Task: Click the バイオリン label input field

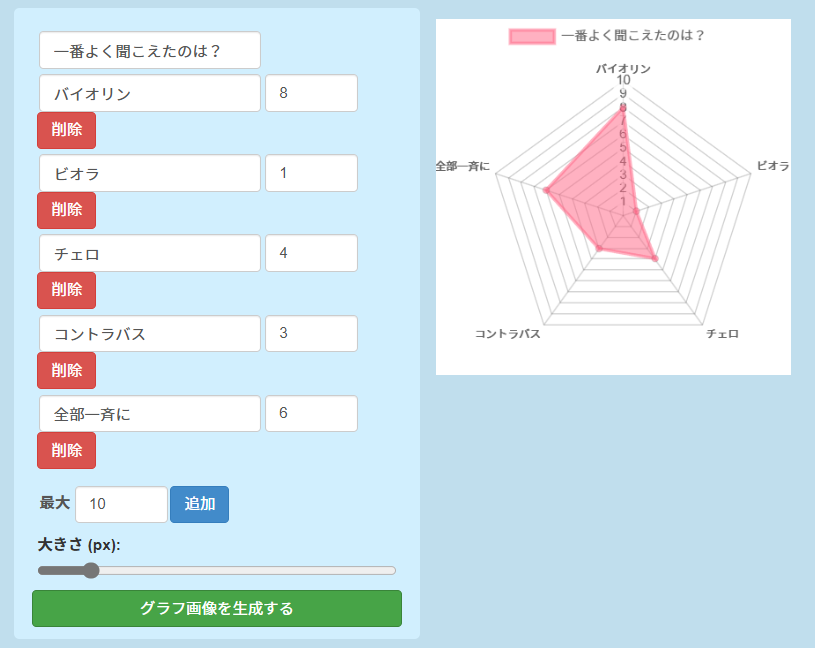Action: point(150,93)
